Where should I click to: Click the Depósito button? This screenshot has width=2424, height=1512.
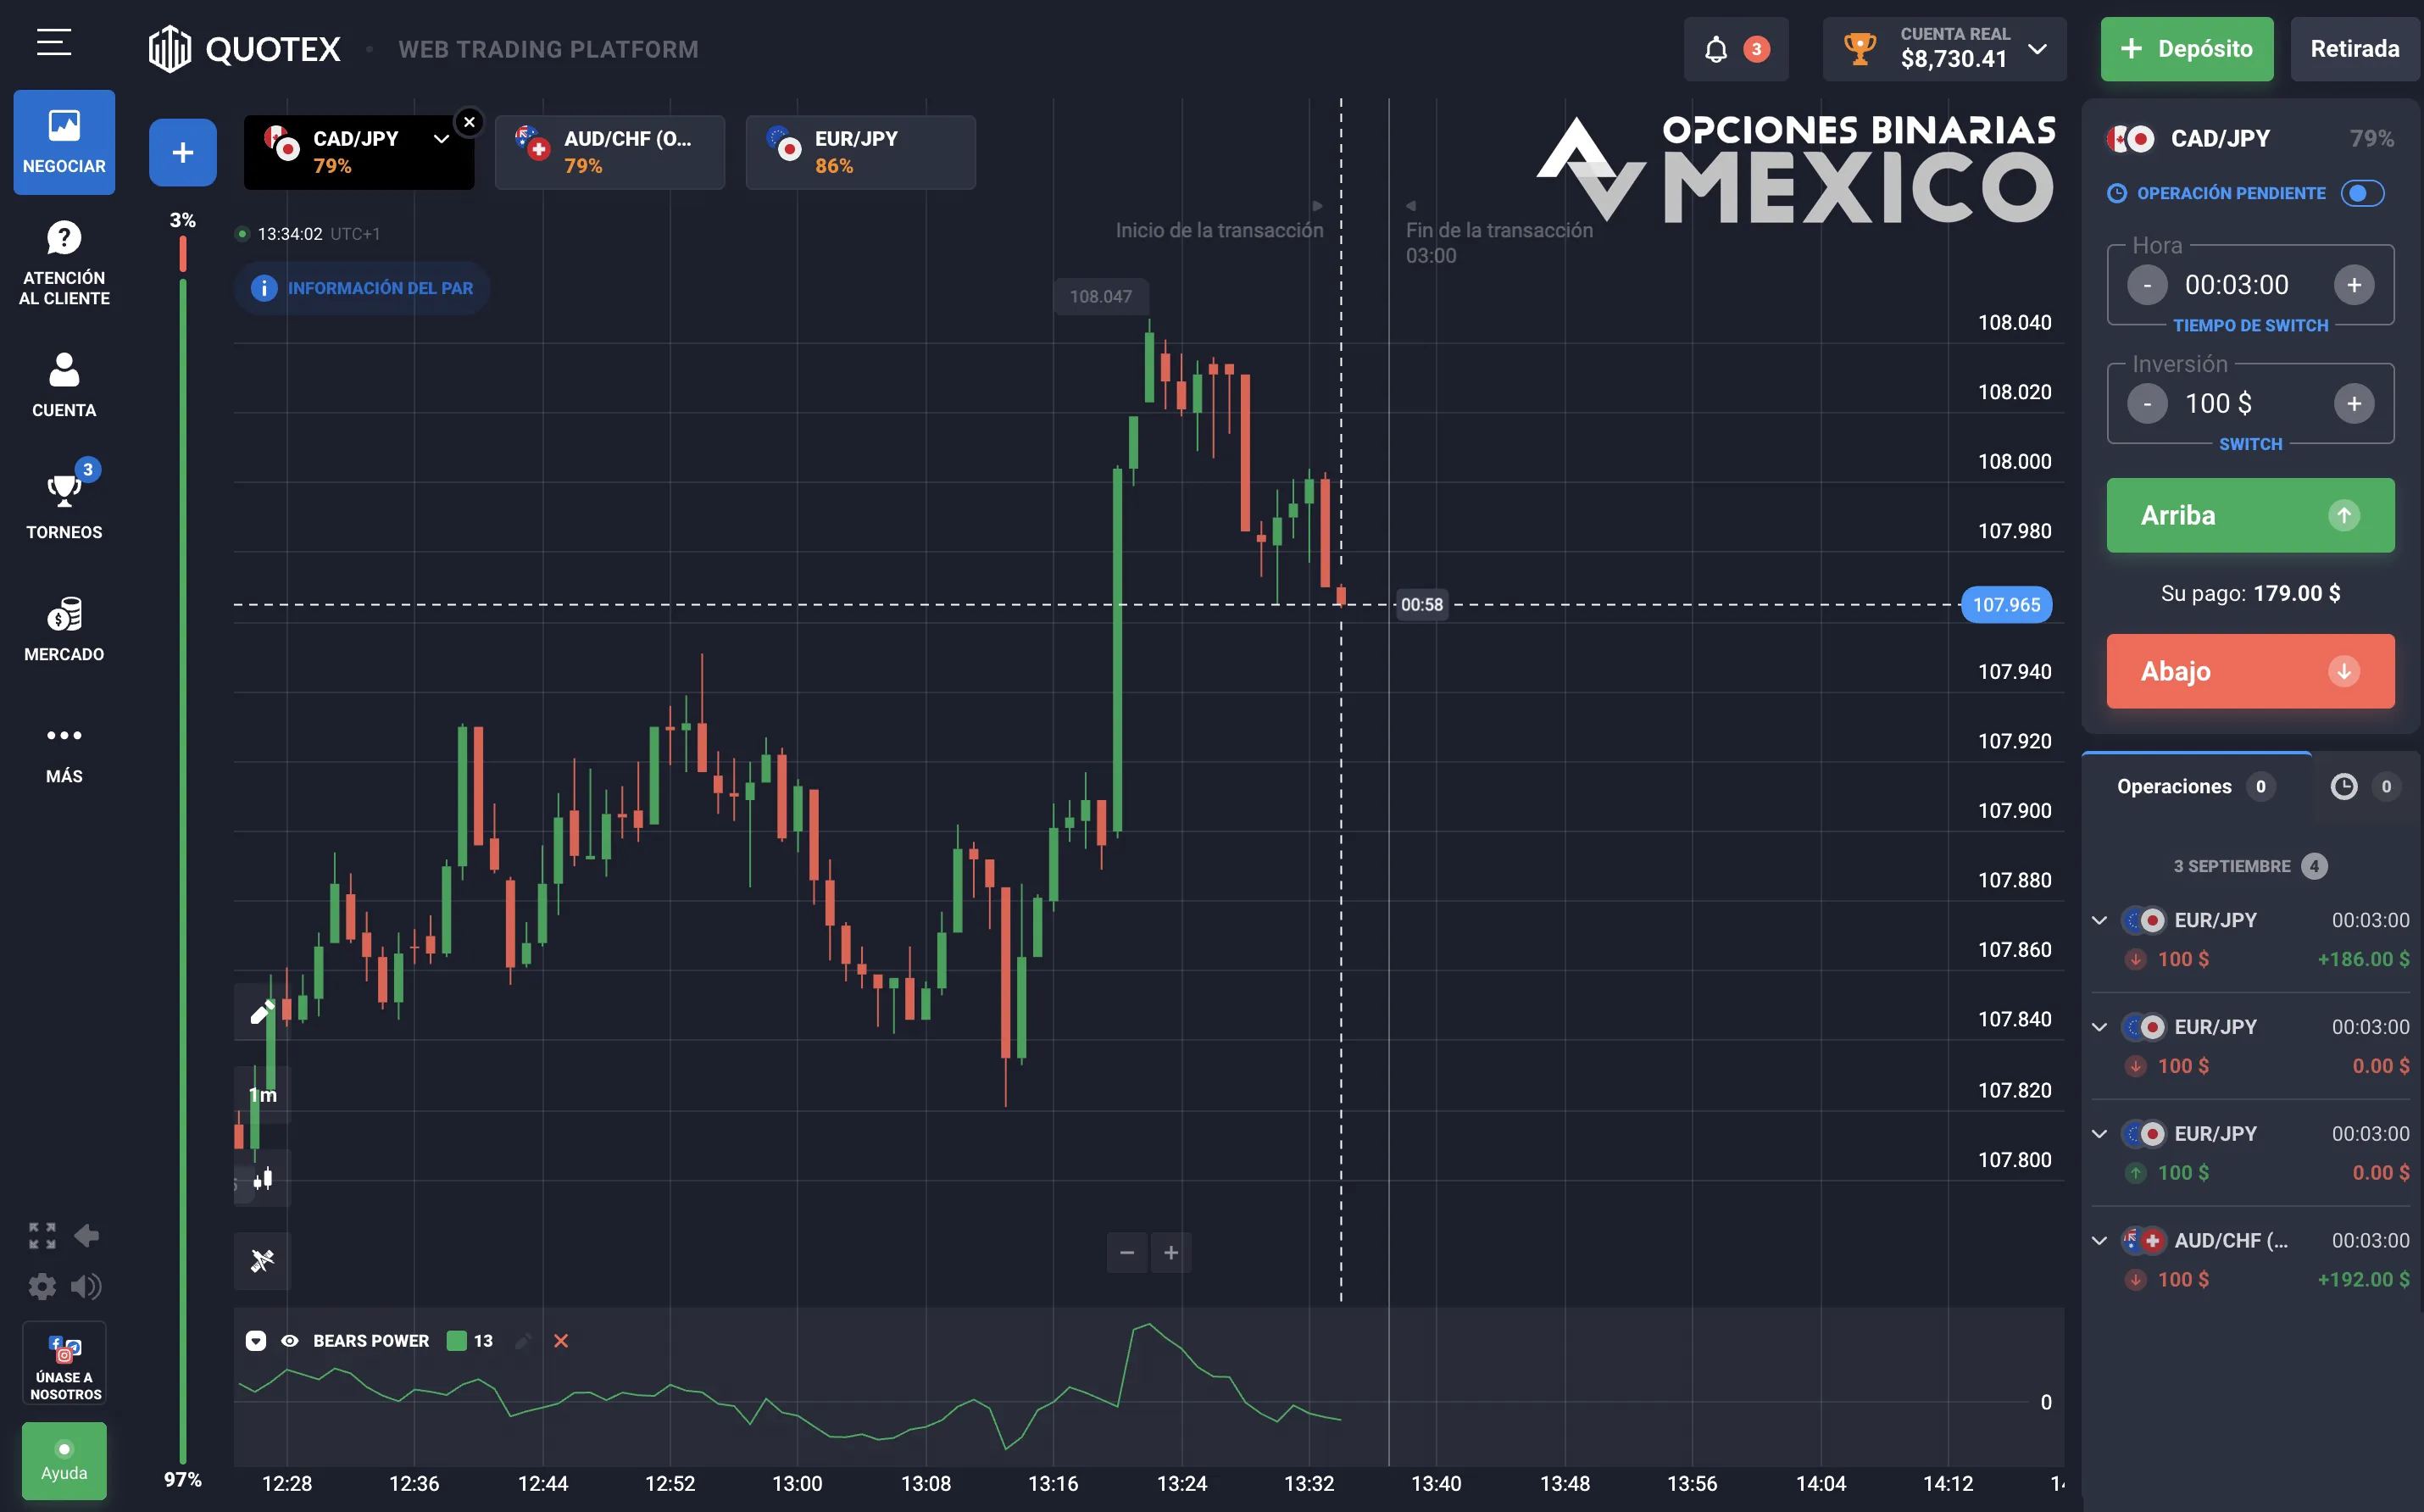pyautogui.click(x=2187, y=49)
